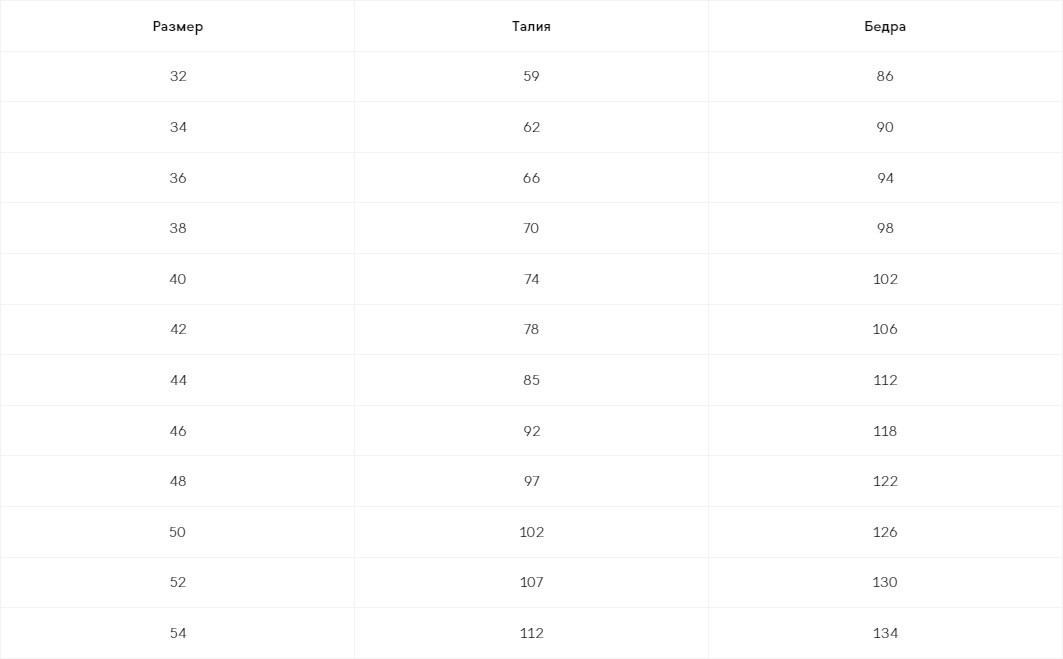Click hips value 134 for size 54

click(x=885, y=633)
